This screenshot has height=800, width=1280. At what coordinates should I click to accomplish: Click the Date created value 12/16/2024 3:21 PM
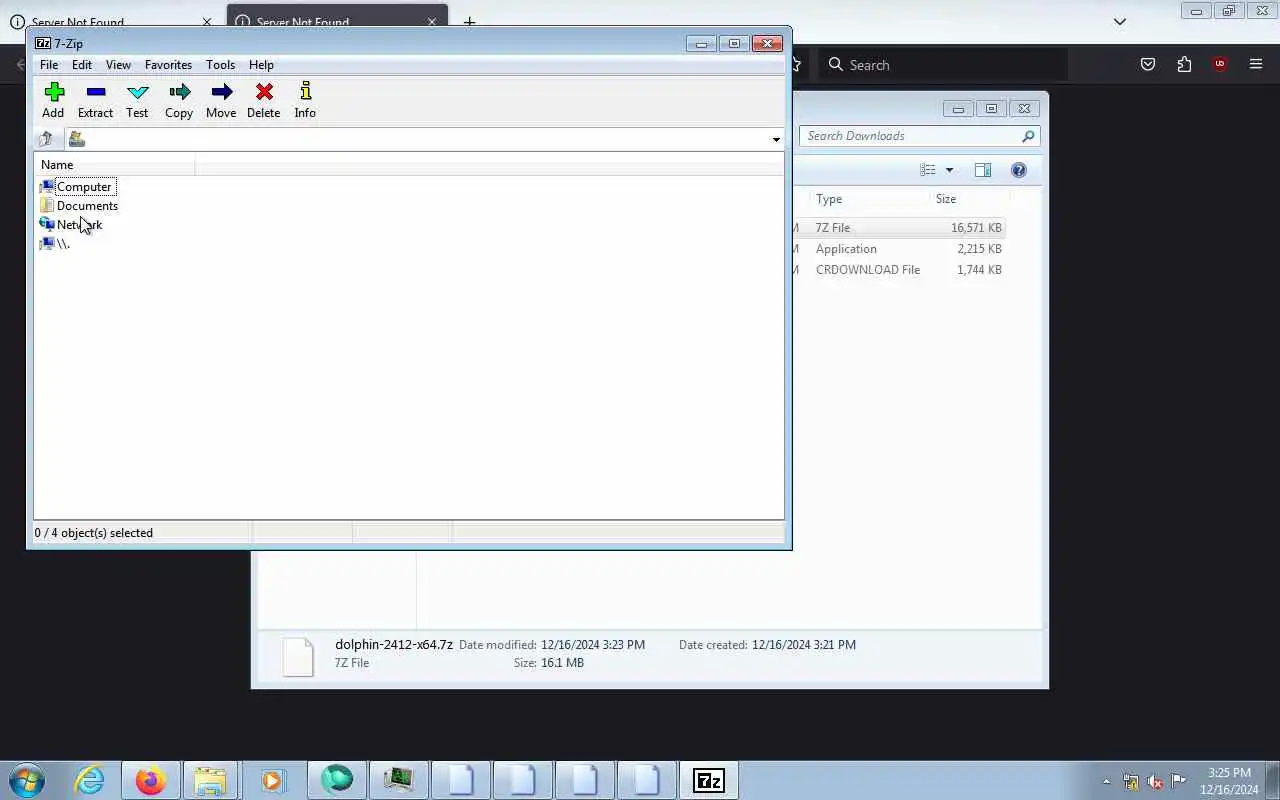(804, 645)
